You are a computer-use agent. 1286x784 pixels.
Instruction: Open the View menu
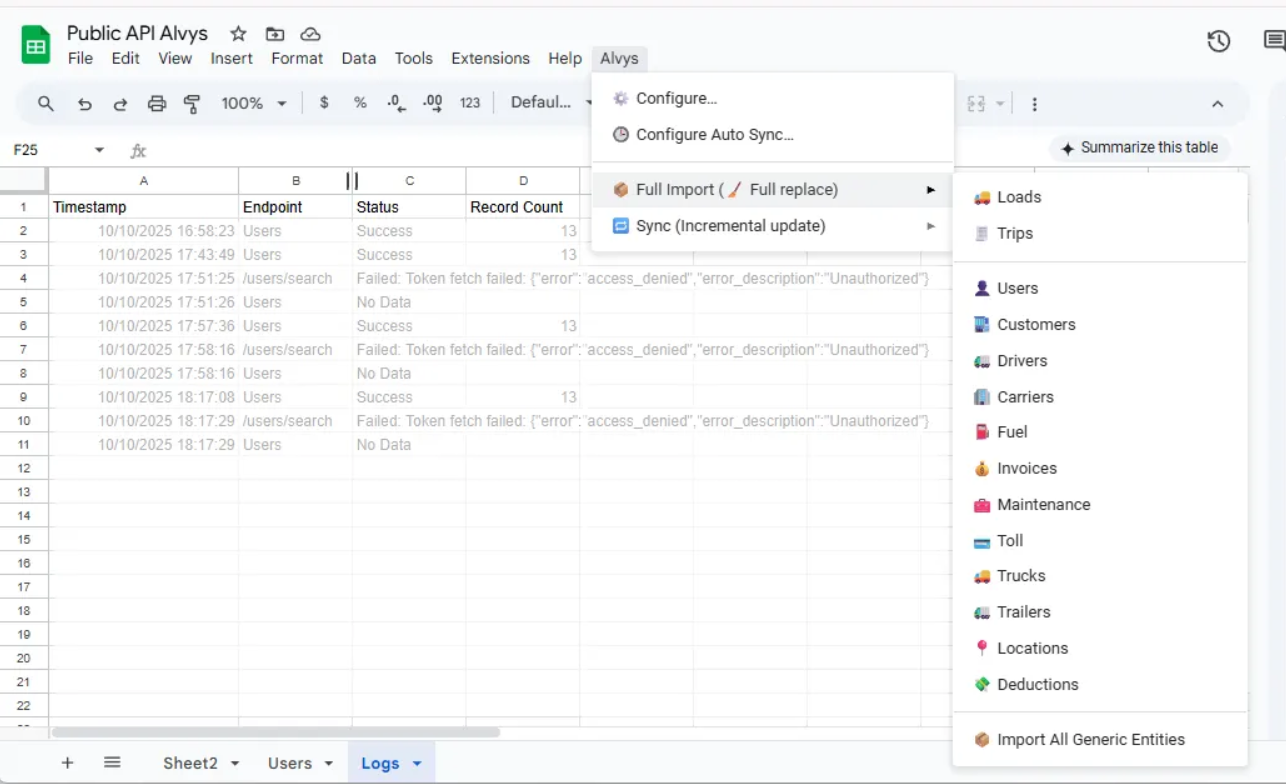175,58
